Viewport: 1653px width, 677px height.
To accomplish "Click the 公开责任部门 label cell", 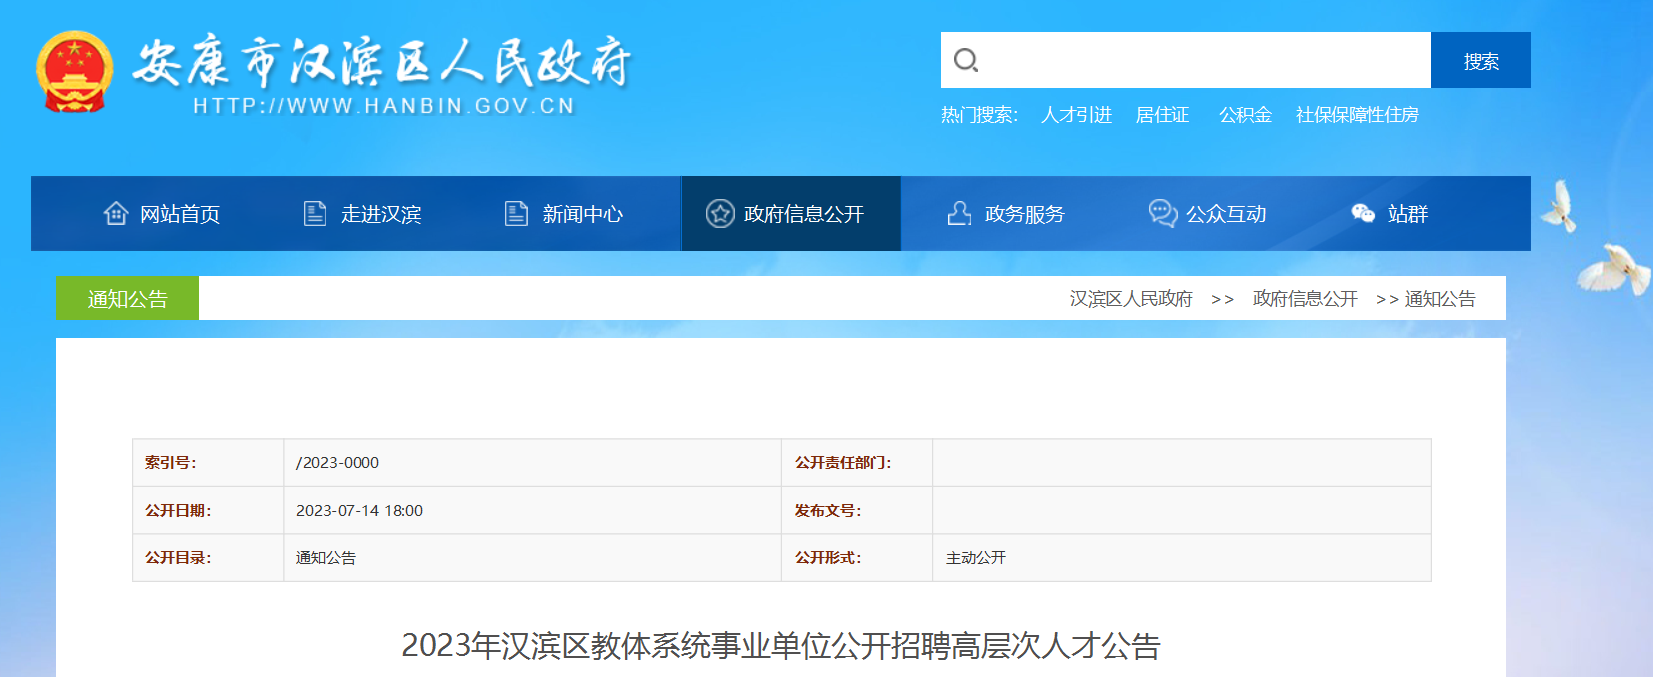I will (857, 463).
